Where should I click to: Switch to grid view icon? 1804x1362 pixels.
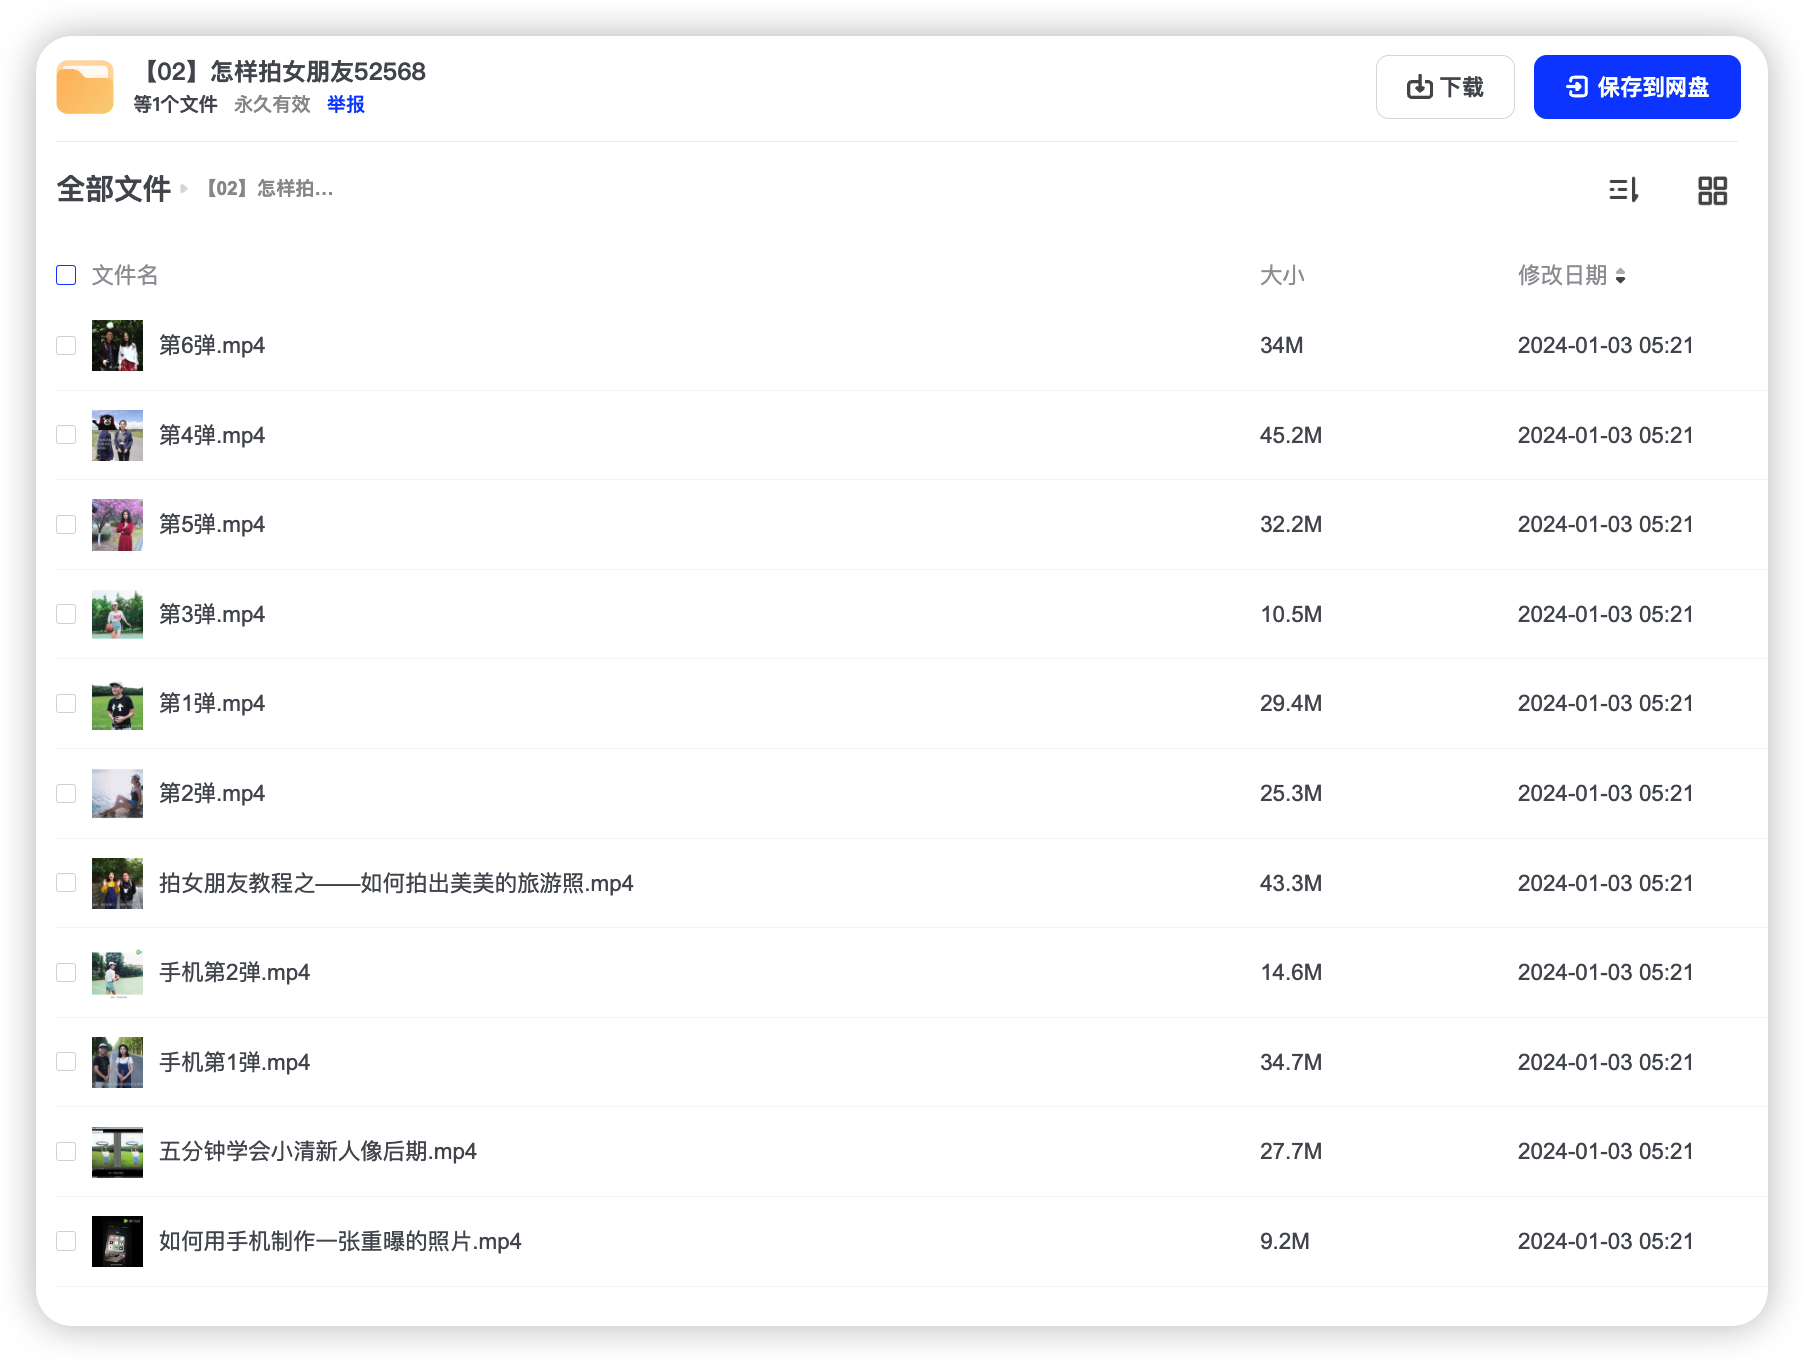[x=1712, y=190]
